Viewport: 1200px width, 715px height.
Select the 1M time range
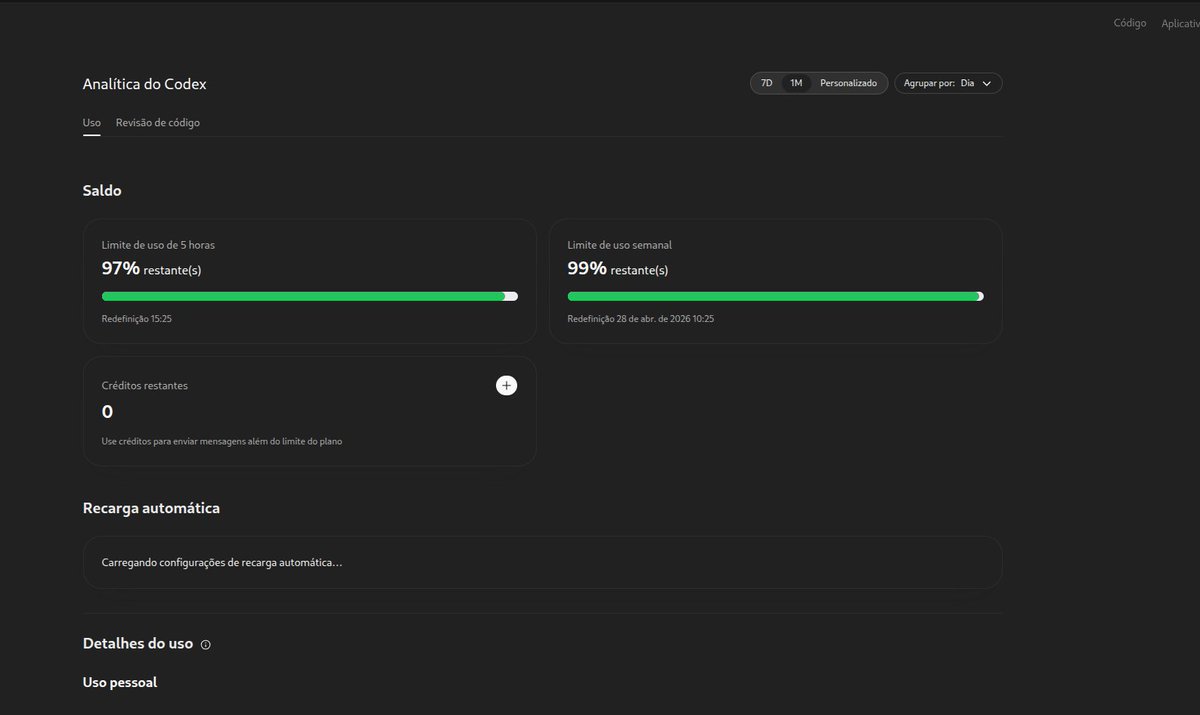pyautogui.click(x=796, y=83)
